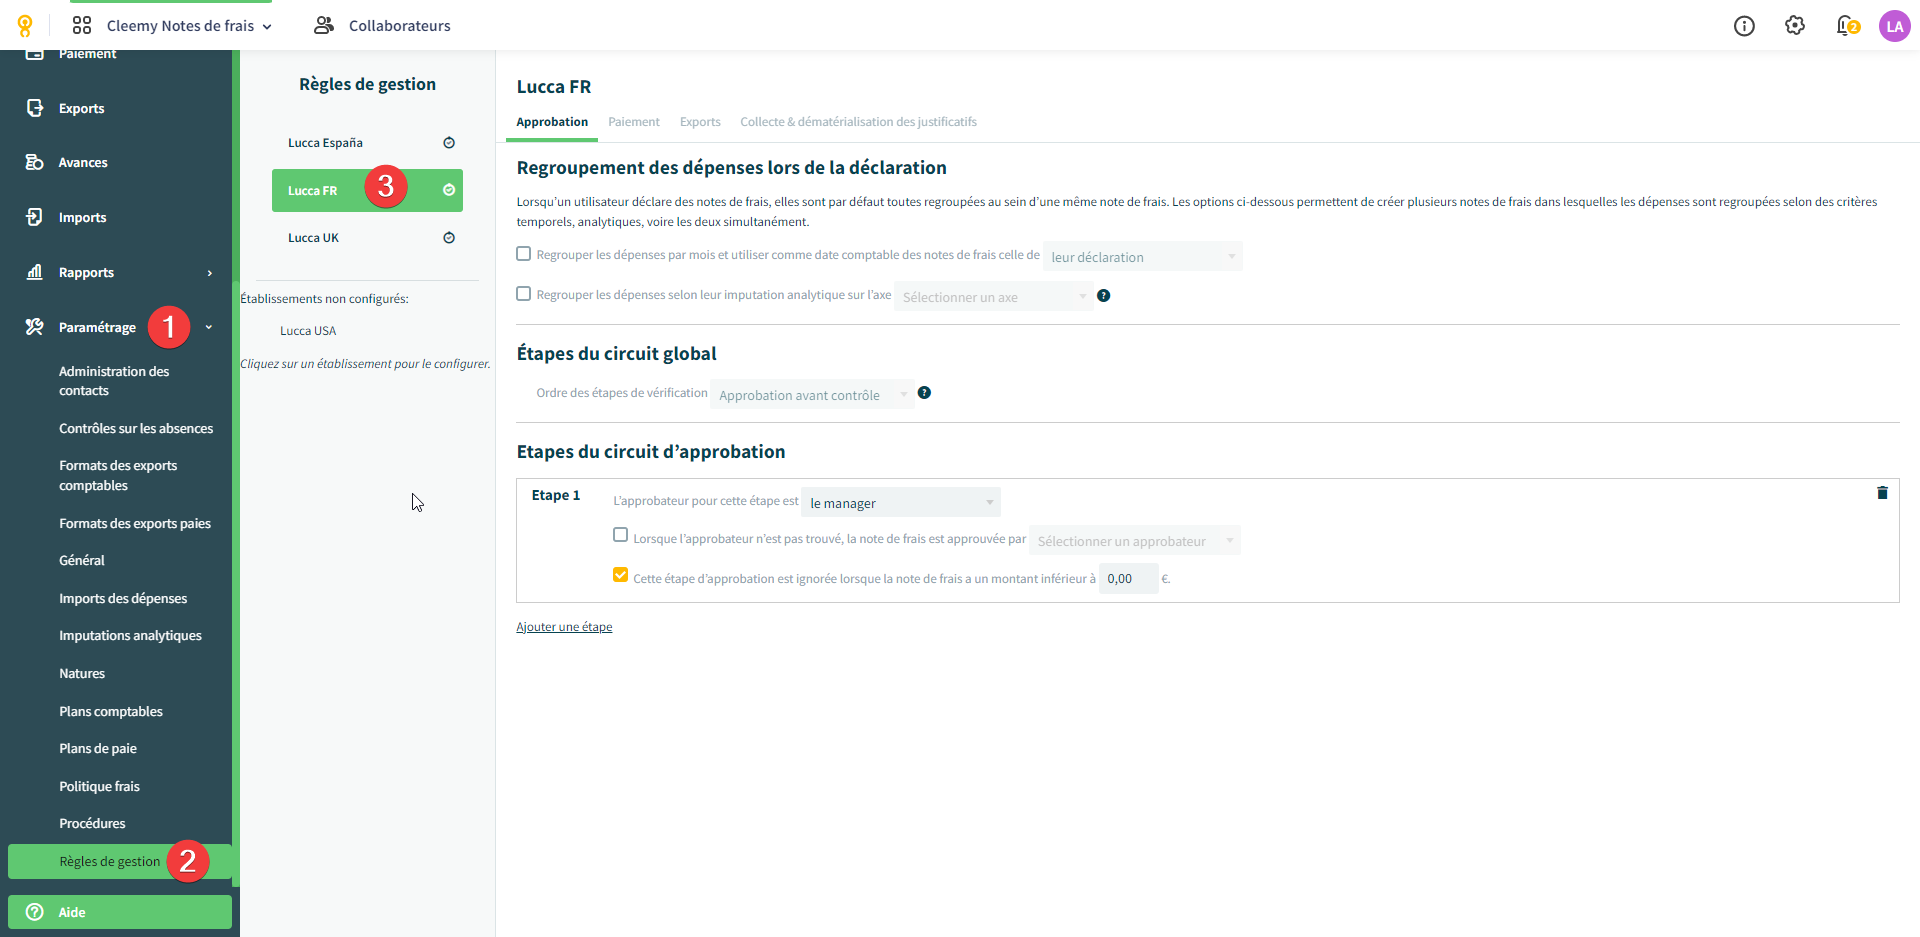Click the Lucca logo icon
Image resolution: width=1920 pixels, height=937 pixels.
(25, 26)
